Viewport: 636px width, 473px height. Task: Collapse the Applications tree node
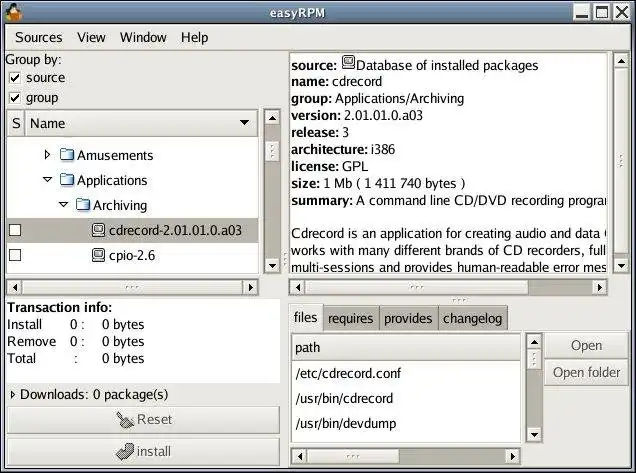(47, 179)
